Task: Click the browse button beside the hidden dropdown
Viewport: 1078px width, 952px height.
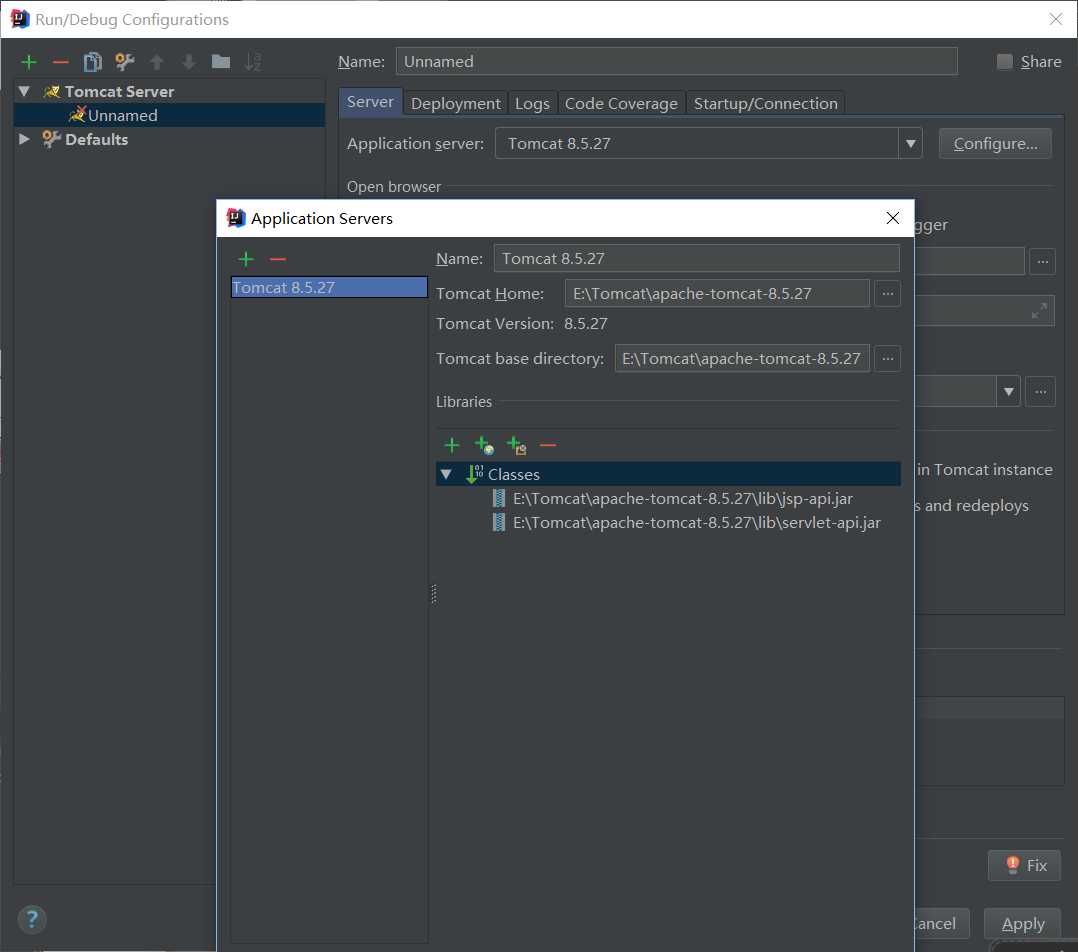Action: [x=1040, y=392]
